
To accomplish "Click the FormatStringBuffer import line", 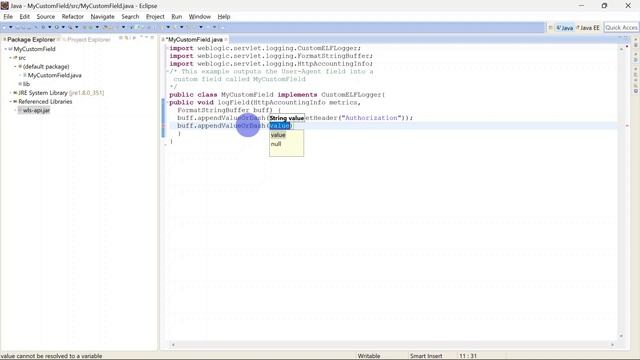I will [271, 56].
